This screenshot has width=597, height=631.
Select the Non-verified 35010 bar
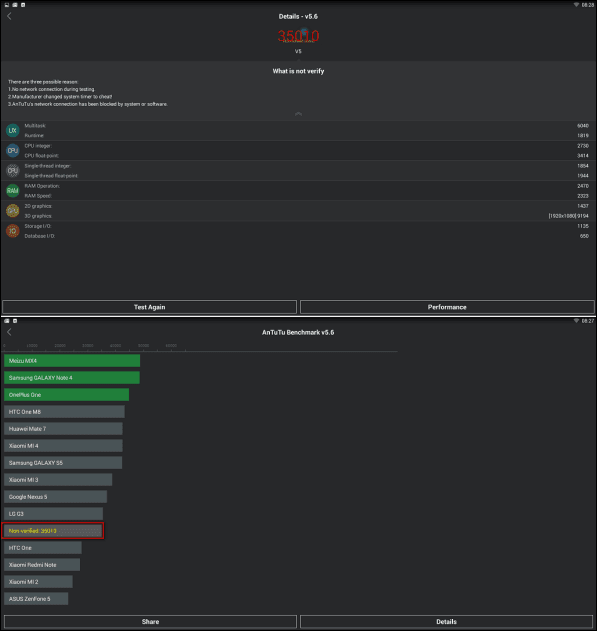(53, 531)
